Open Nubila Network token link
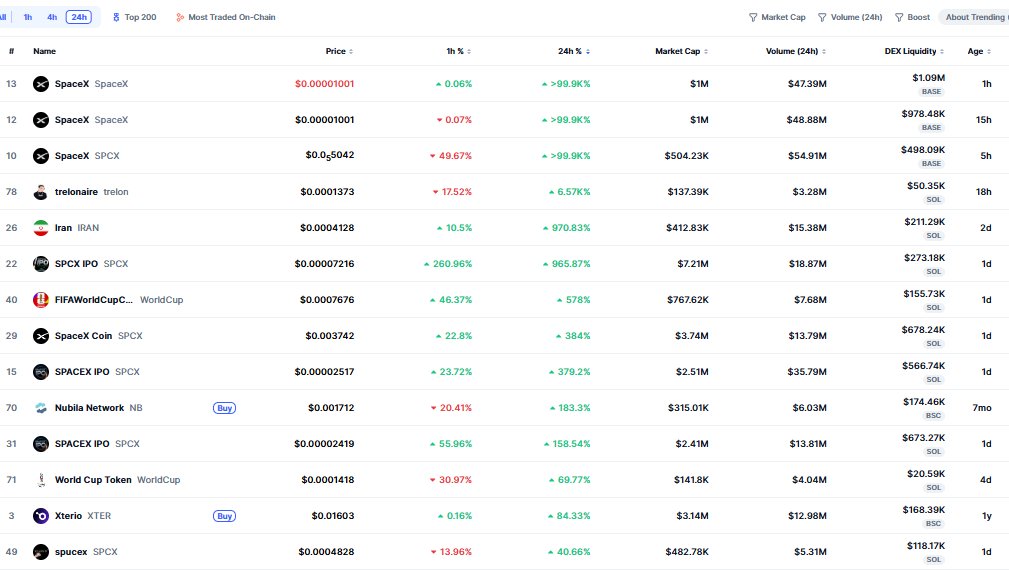 [98, 409]
